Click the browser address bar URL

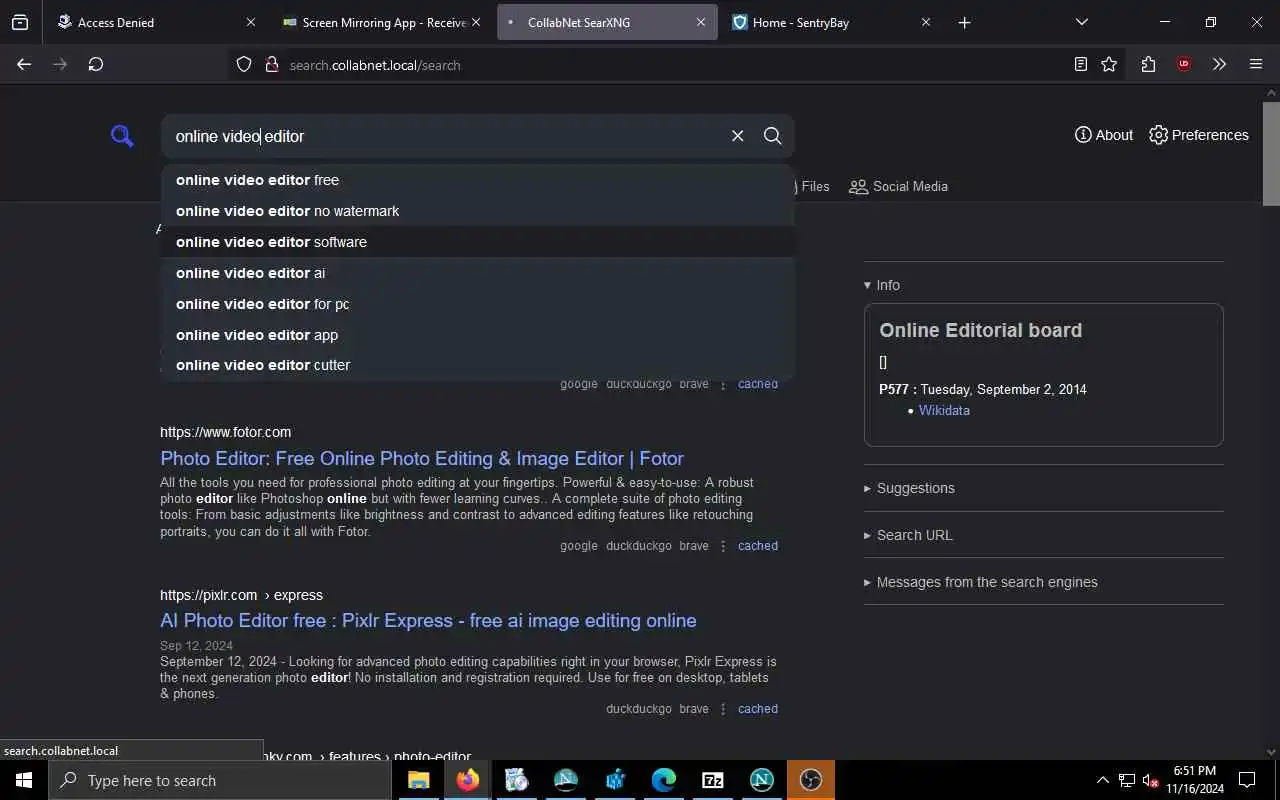[375, 65]
